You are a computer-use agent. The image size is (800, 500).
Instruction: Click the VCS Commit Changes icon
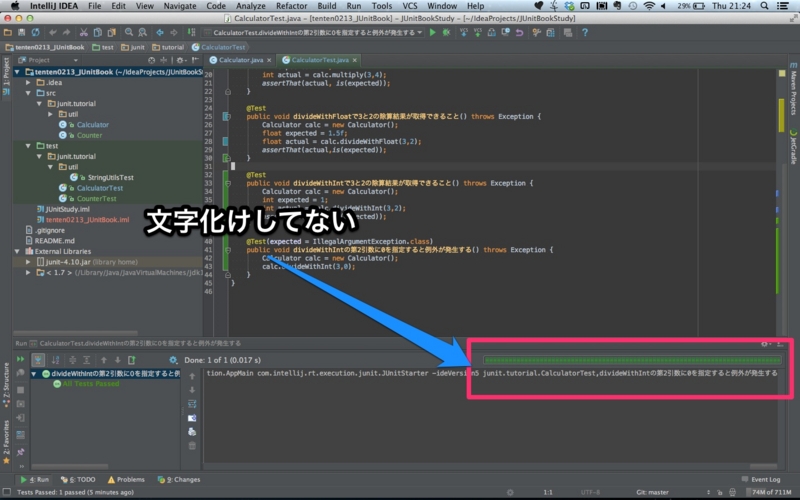point(478,33)
